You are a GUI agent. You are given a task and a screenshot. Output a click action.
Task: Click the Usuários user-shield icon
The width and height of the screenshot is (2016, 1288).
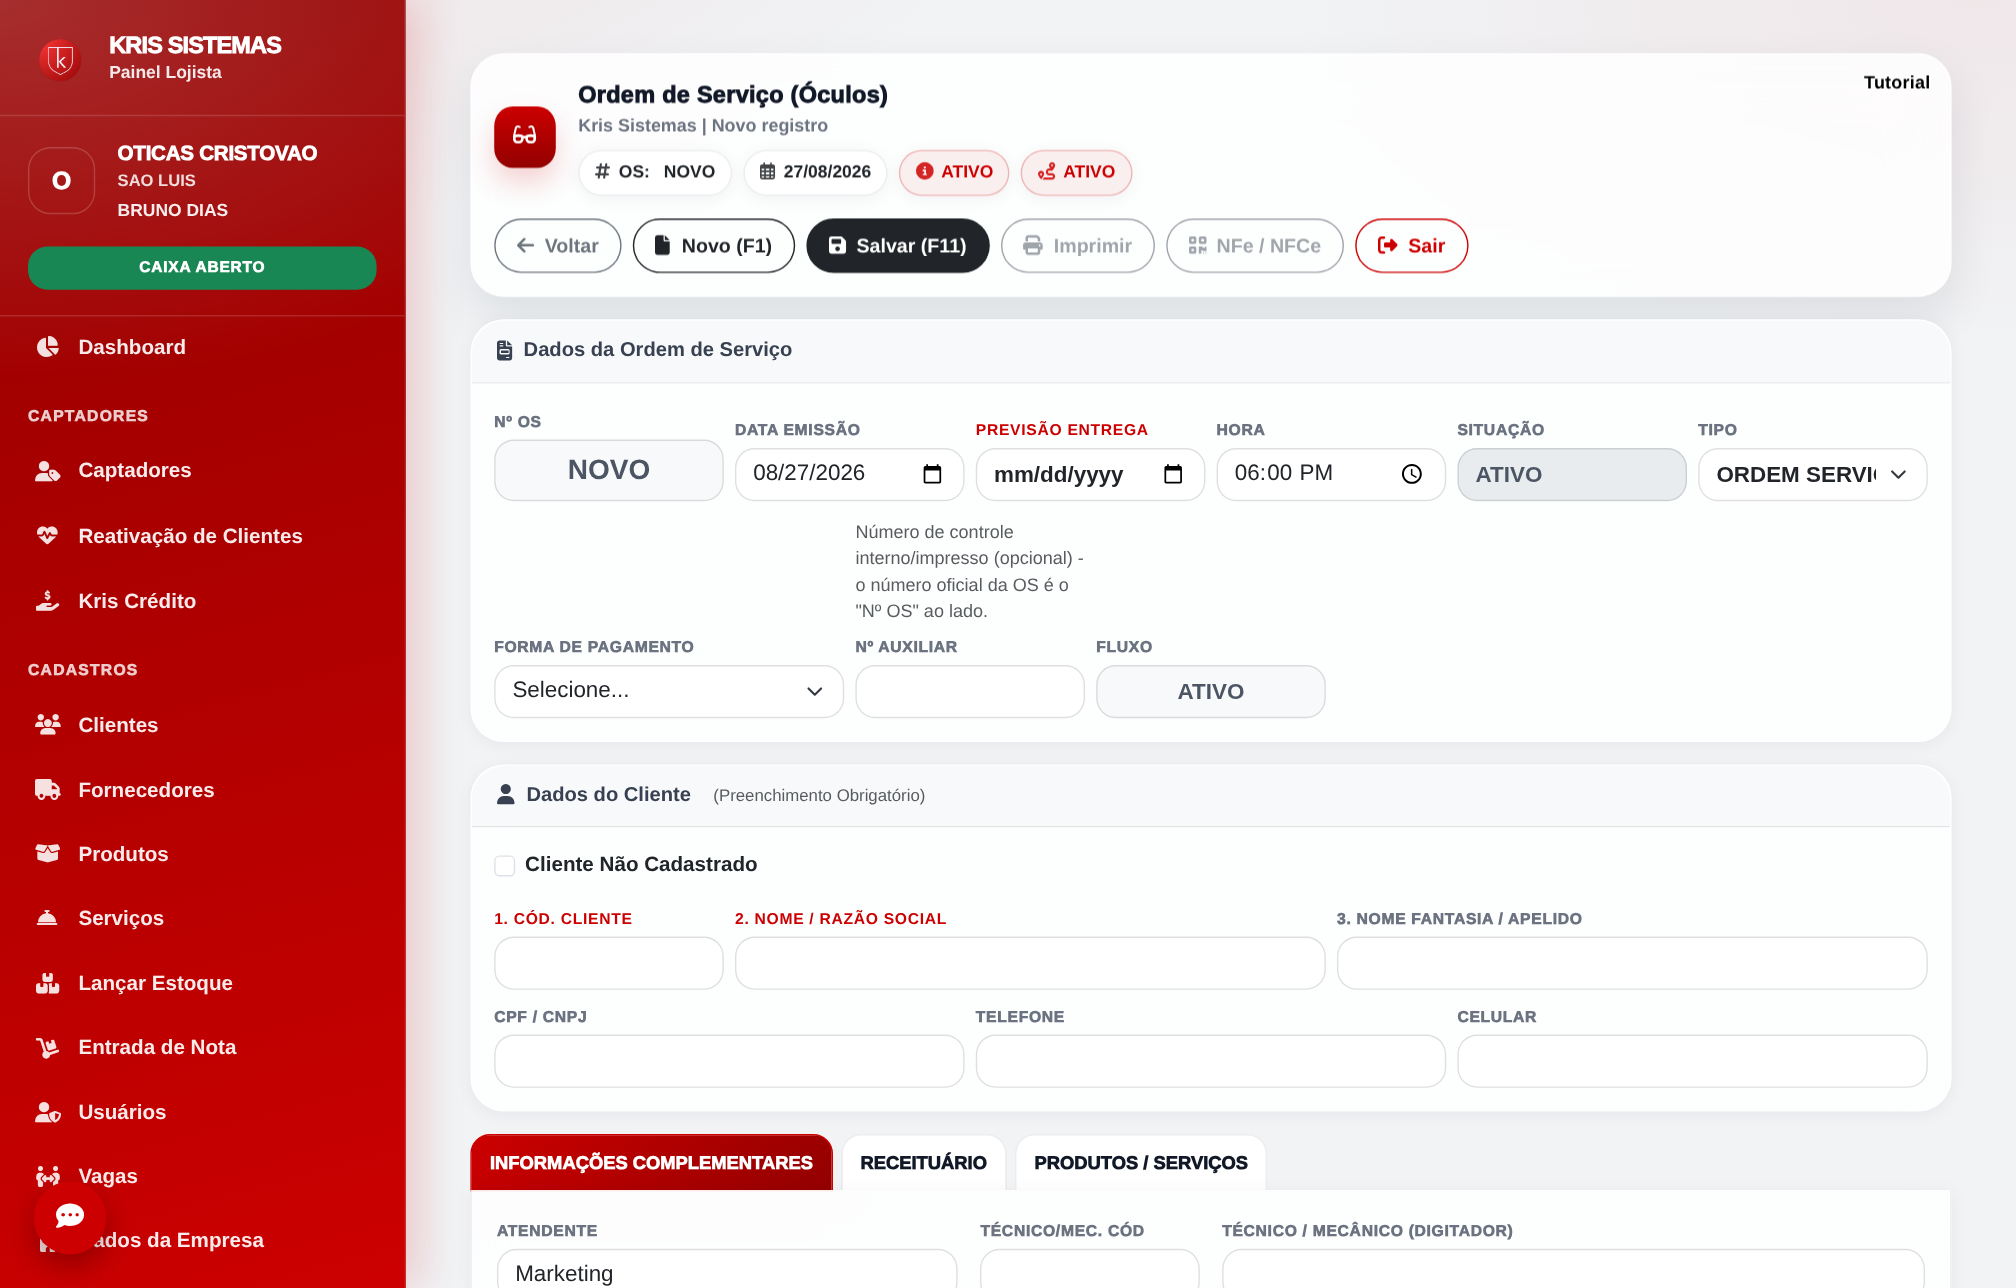(48, 1112)
